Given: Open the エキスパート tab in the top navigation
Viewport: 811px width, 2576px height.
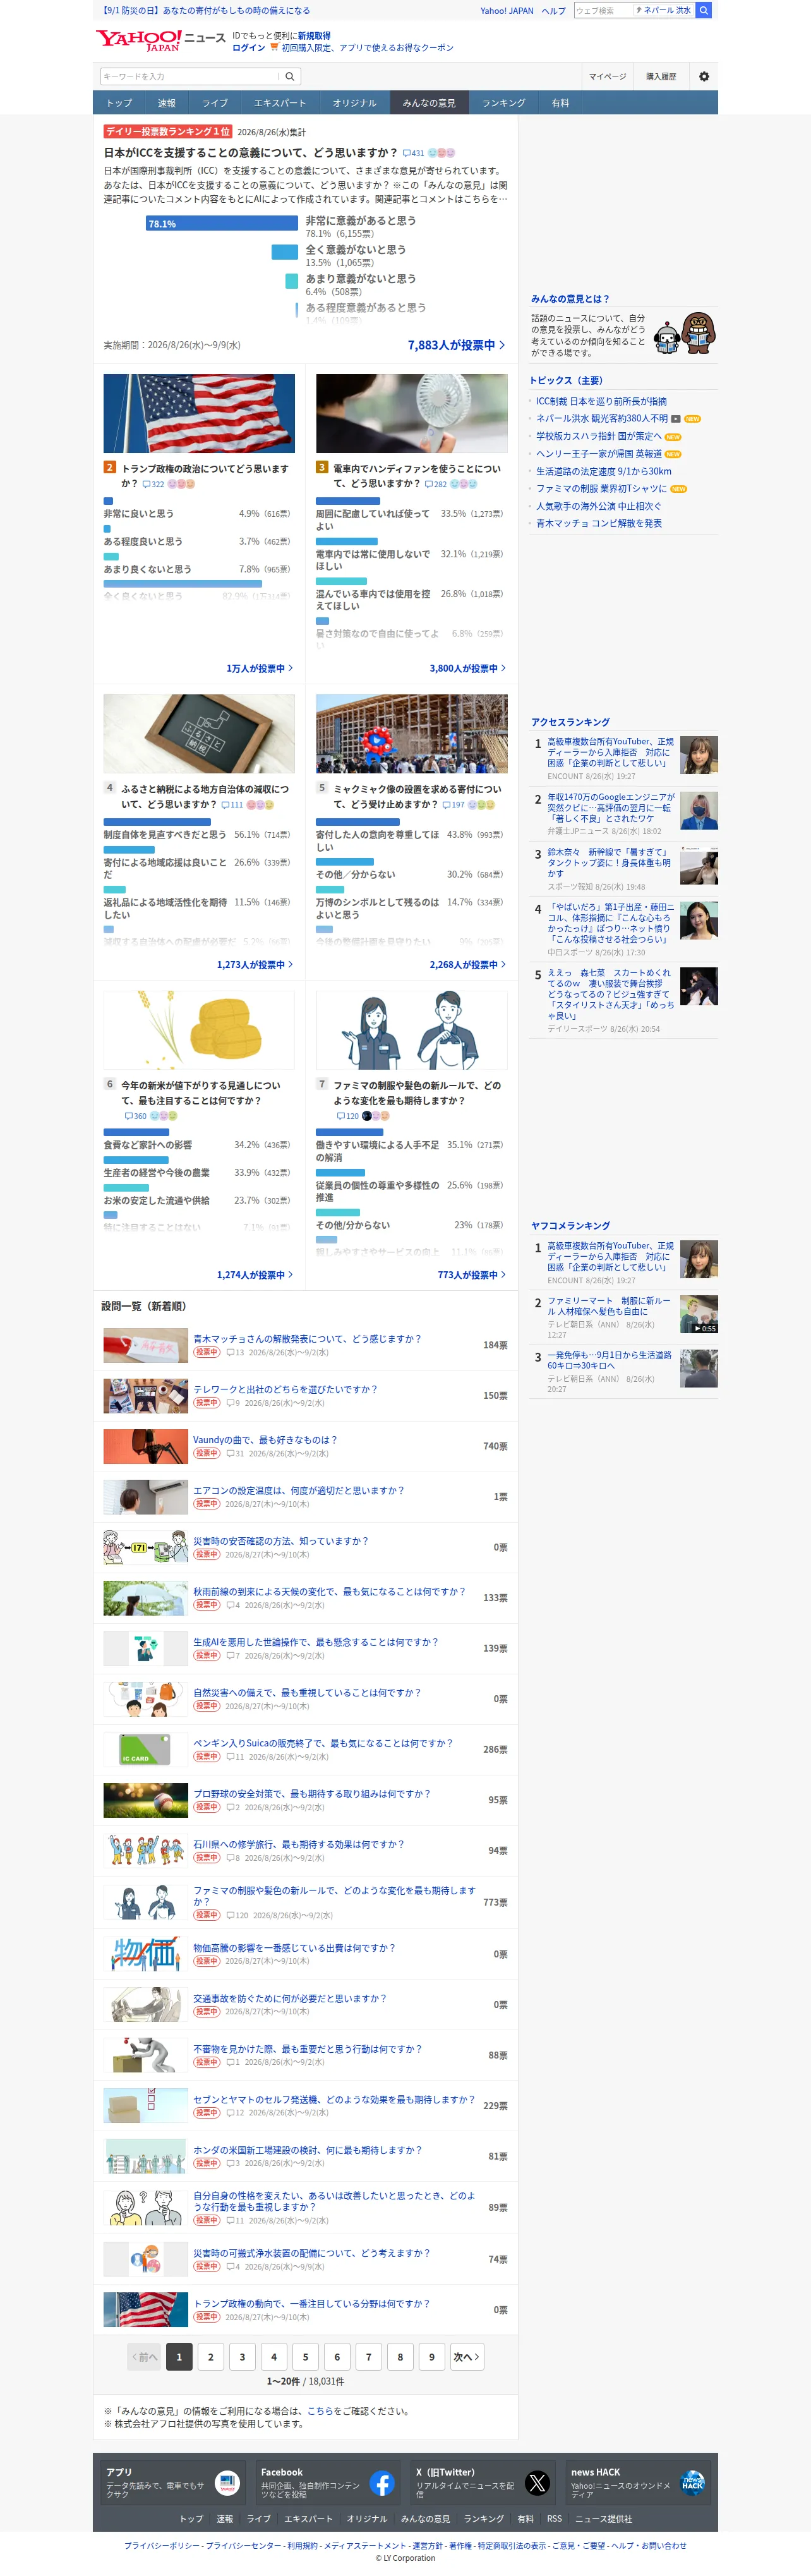Looking at the screenshot, I should coord(279,103).
